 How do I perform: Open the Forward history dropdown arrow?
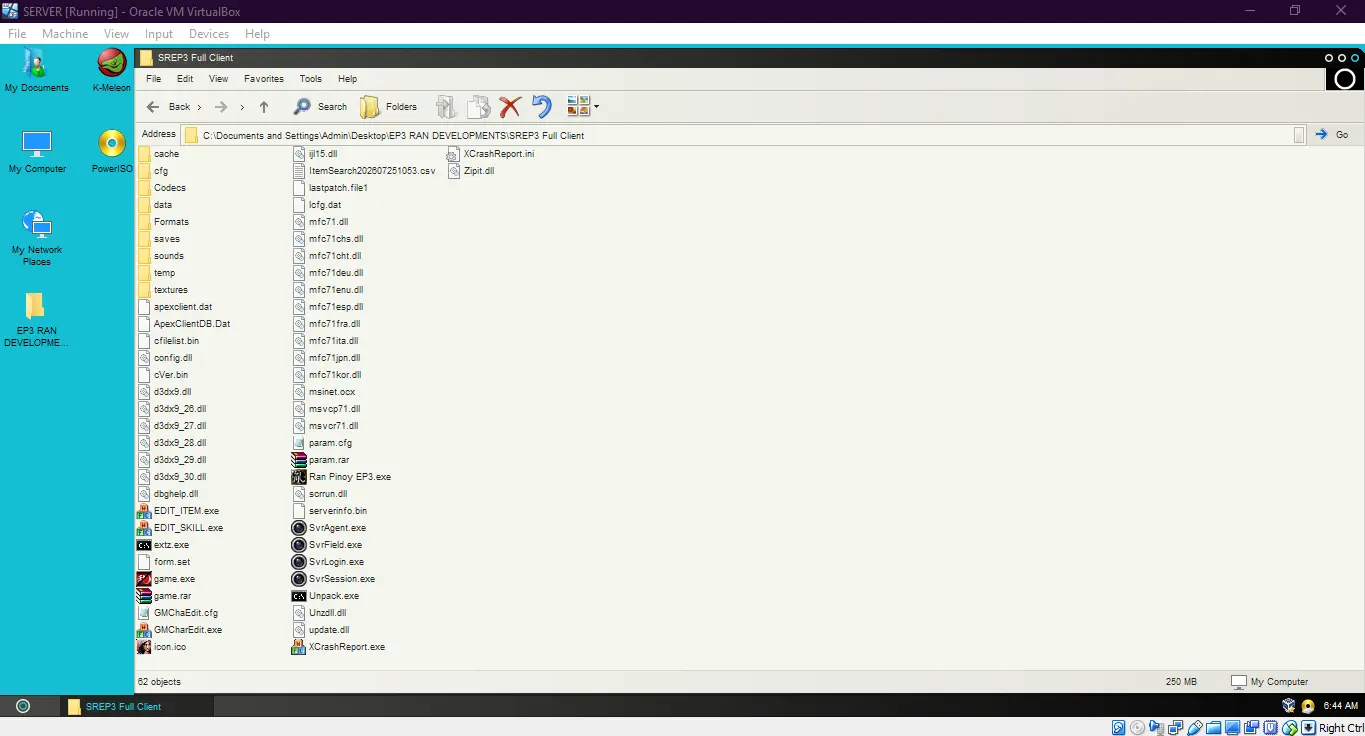(x=241, y=107)
